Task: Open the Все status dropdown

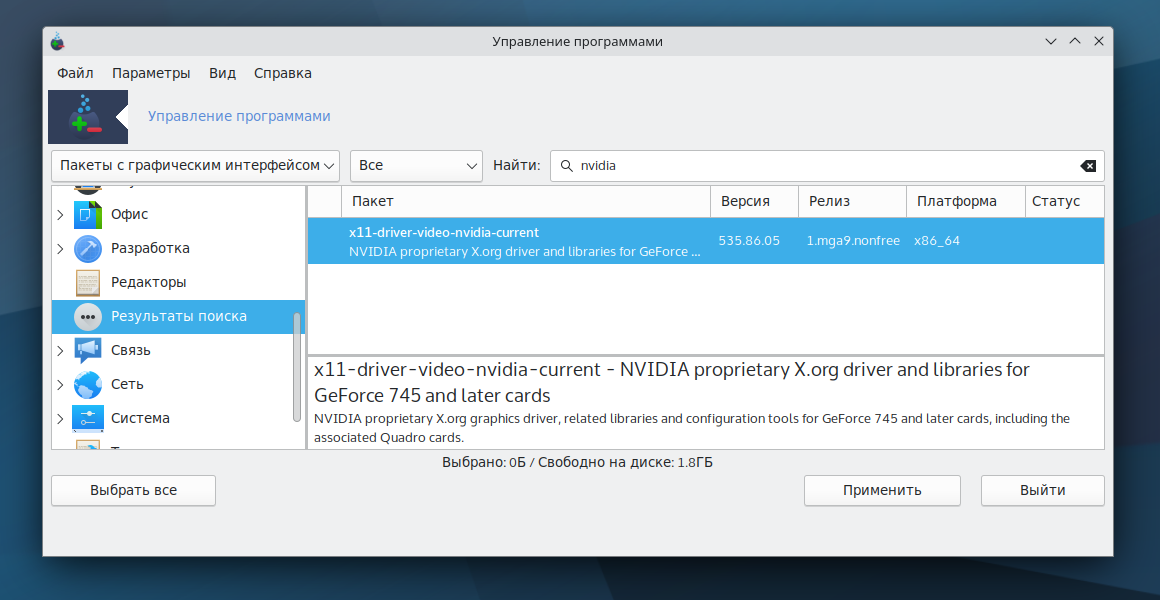Action: pos(416,165)
